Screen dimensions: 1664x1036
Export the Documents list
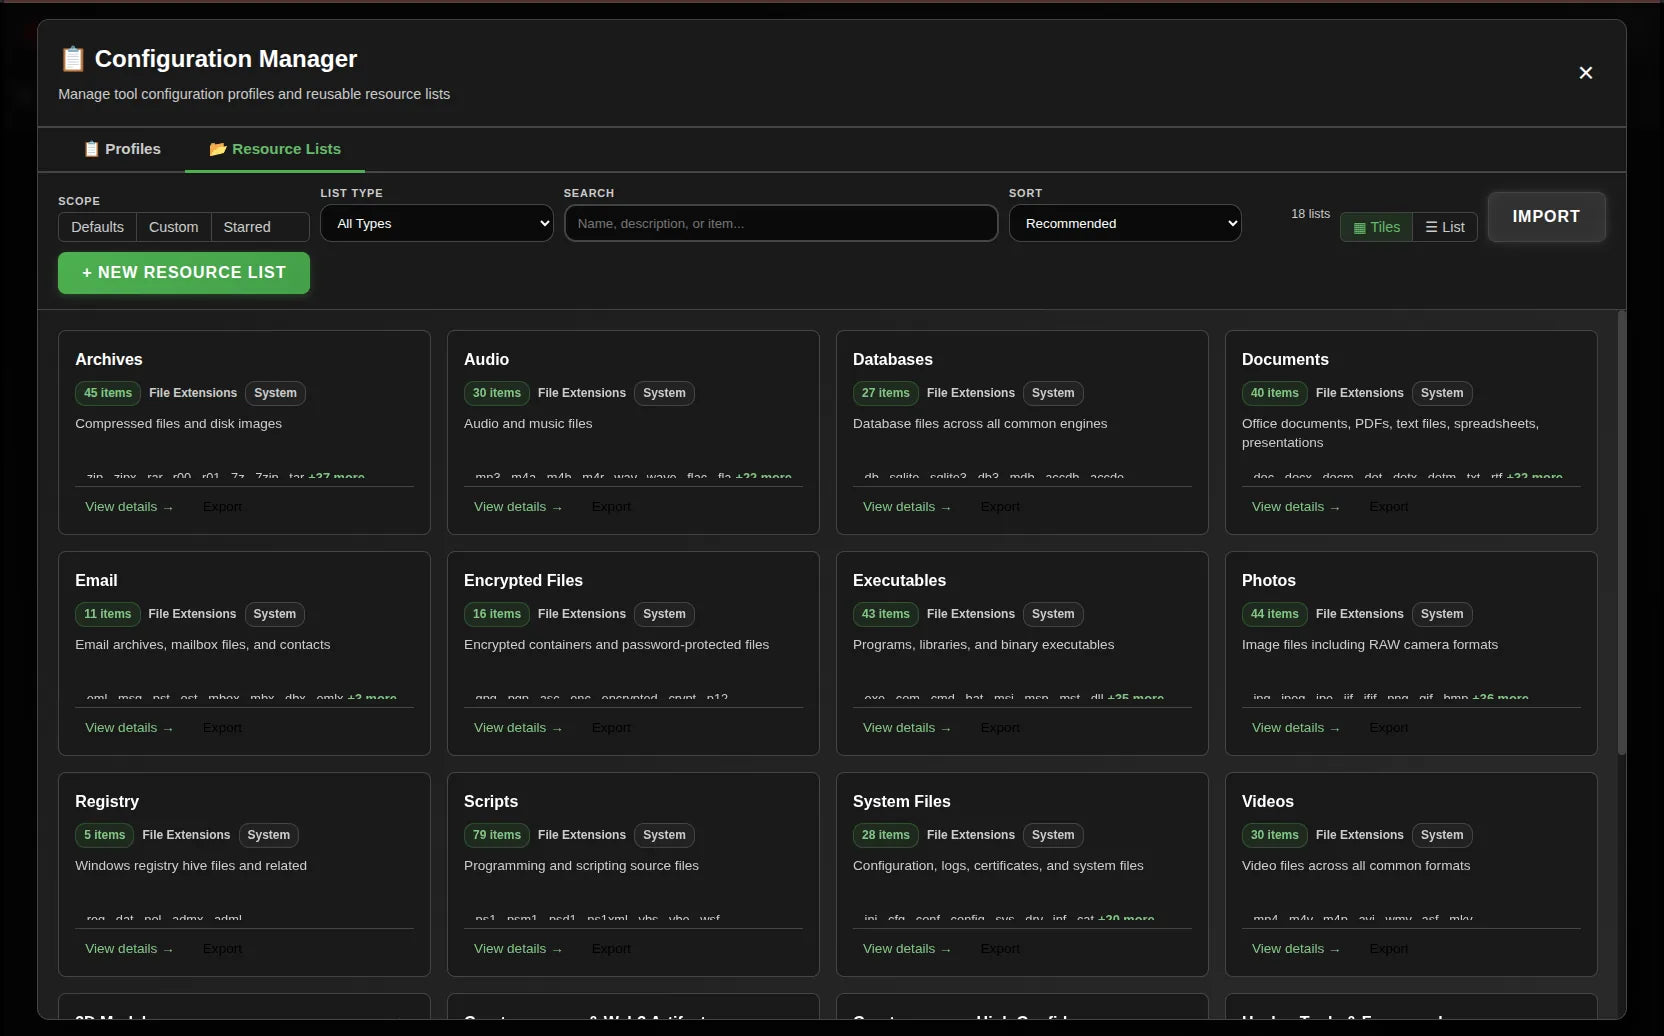[1389, 507]
